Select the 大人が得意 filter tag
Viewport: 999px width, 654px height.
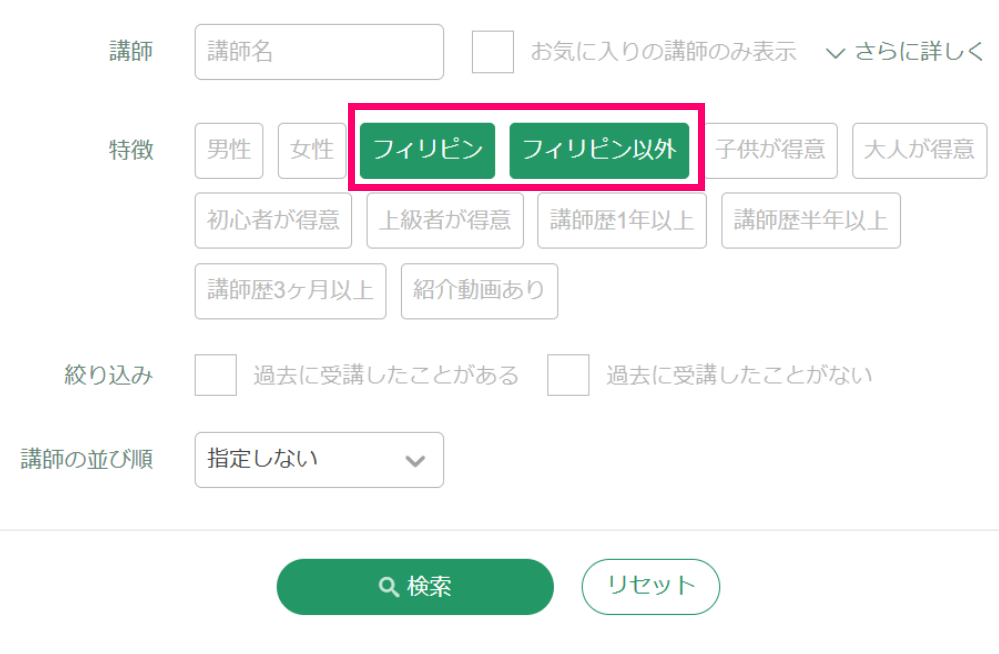pos(919,150)
